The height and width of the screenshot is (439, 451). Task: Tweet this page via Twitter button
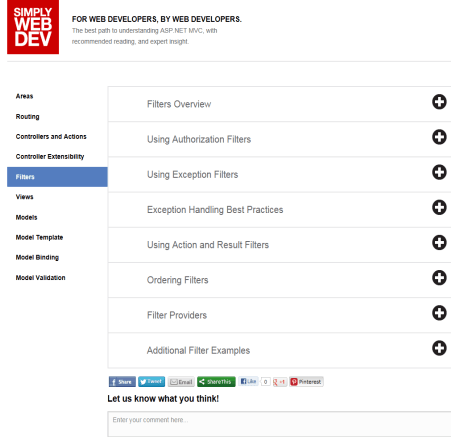(x=151, y=381)
